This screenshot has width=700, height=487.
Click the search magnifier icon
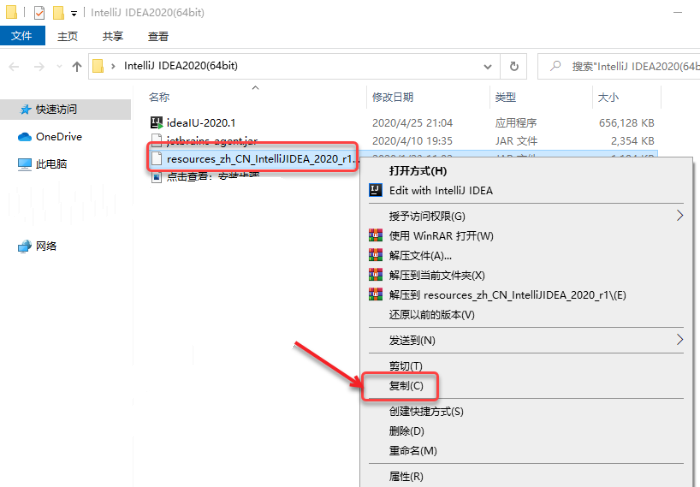click(x=555, y=66)
